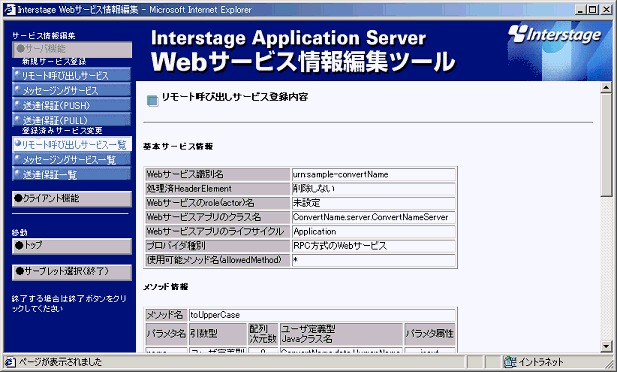The width and height of the screenshot is (617, 372).
Task: Click the パラメタ属性 column header
Action: [430, 334]
